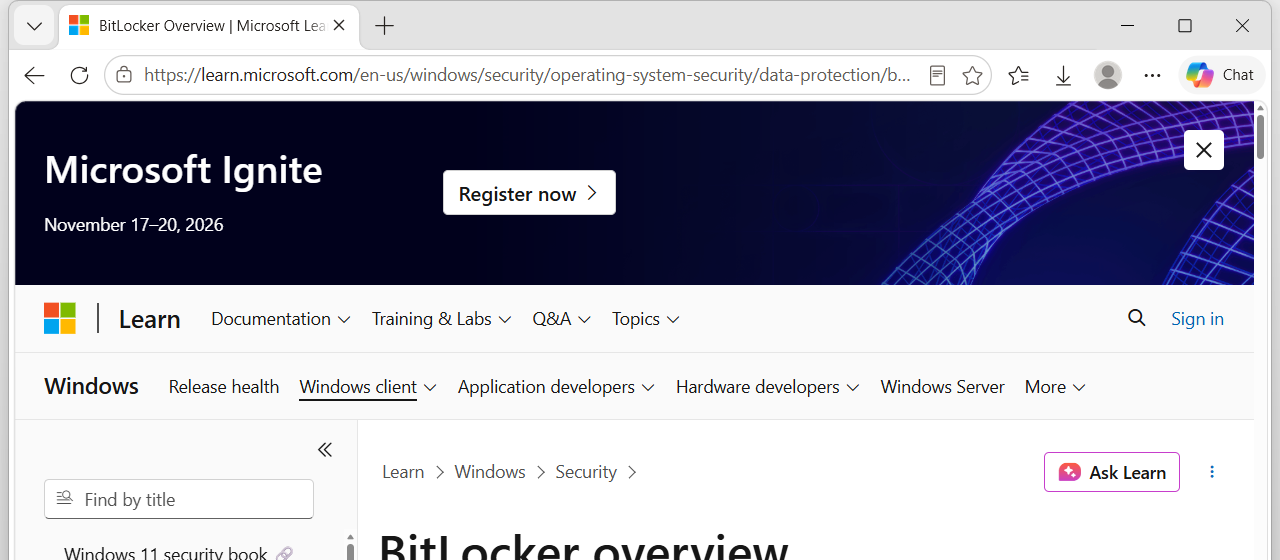The height and width of the screenshot is (560, 1280).
Task: Open the browser profile avatar
Action: click(x=1108, y=75)
